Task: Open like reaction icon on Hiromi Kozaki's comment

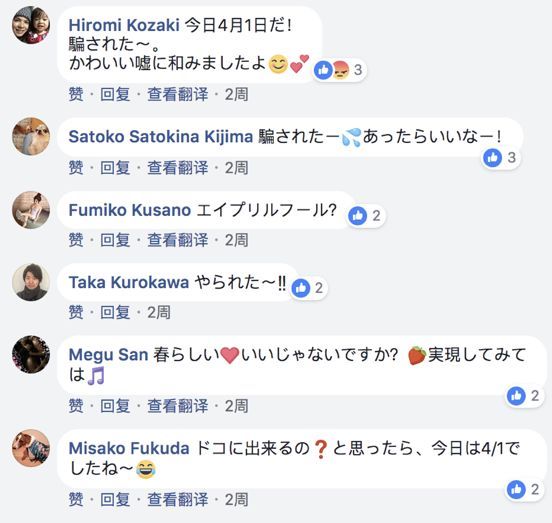Action: 323,70
